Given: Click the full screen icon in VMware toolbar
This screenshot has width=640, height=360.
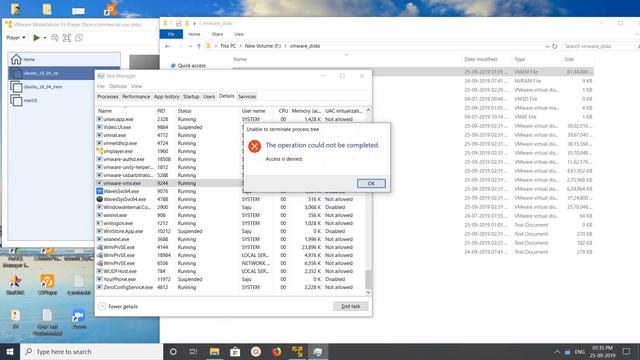Looking at the screenshot, I should click(x=67, y=38).
